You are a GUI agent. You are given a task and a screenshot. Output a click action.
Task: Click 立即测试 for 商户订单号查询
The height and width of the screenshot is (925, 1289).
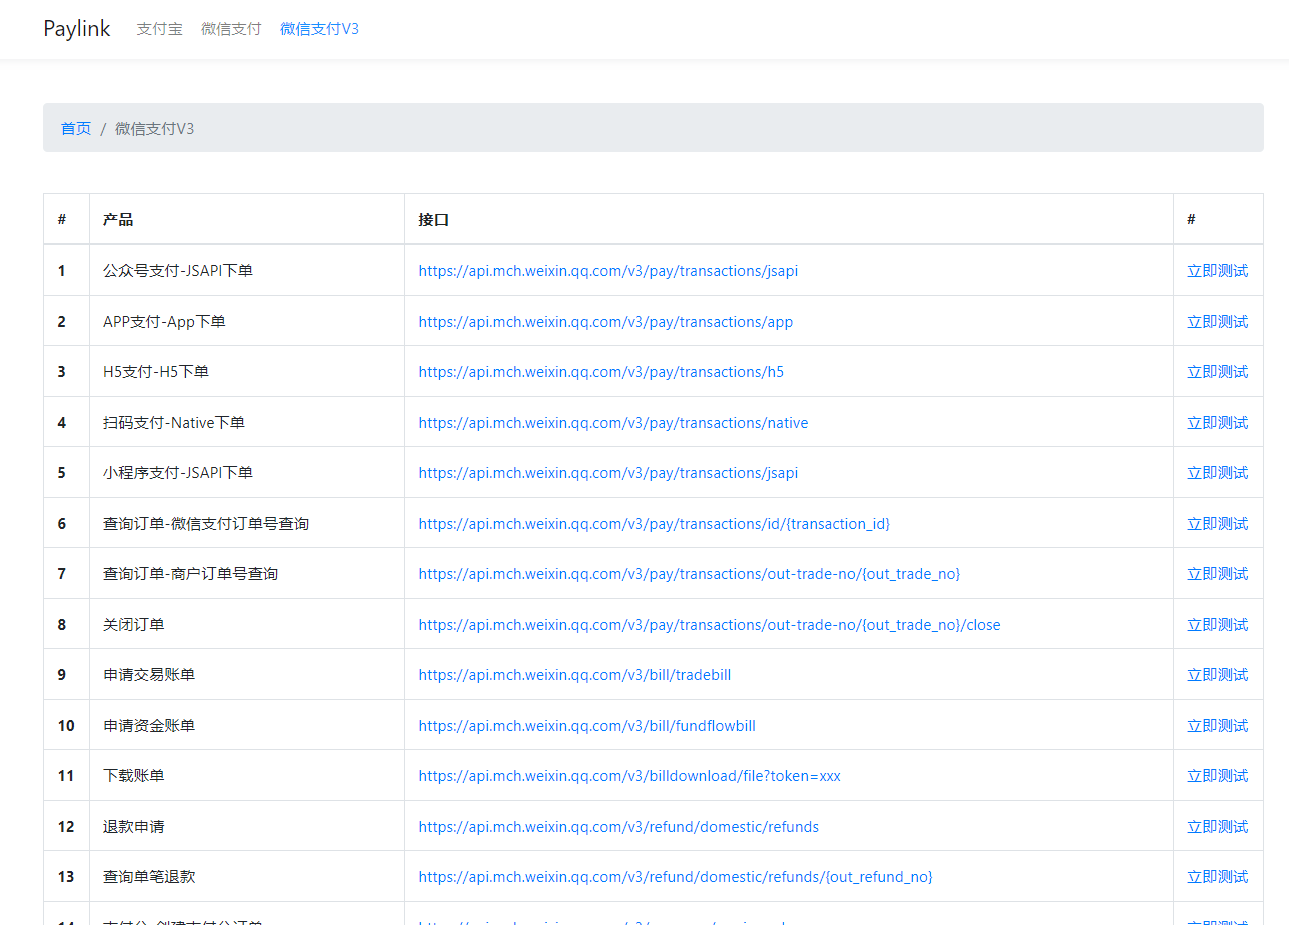tap(1217, 574)
